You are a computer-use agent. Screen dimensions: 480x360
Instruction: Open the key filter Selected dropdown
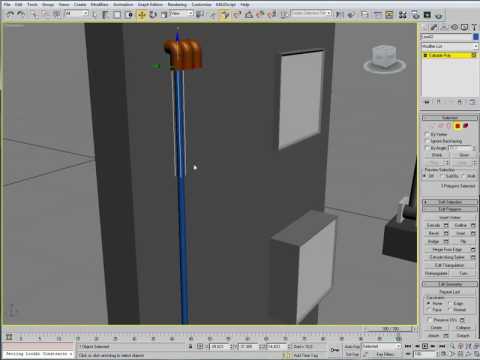click(381, 346)
